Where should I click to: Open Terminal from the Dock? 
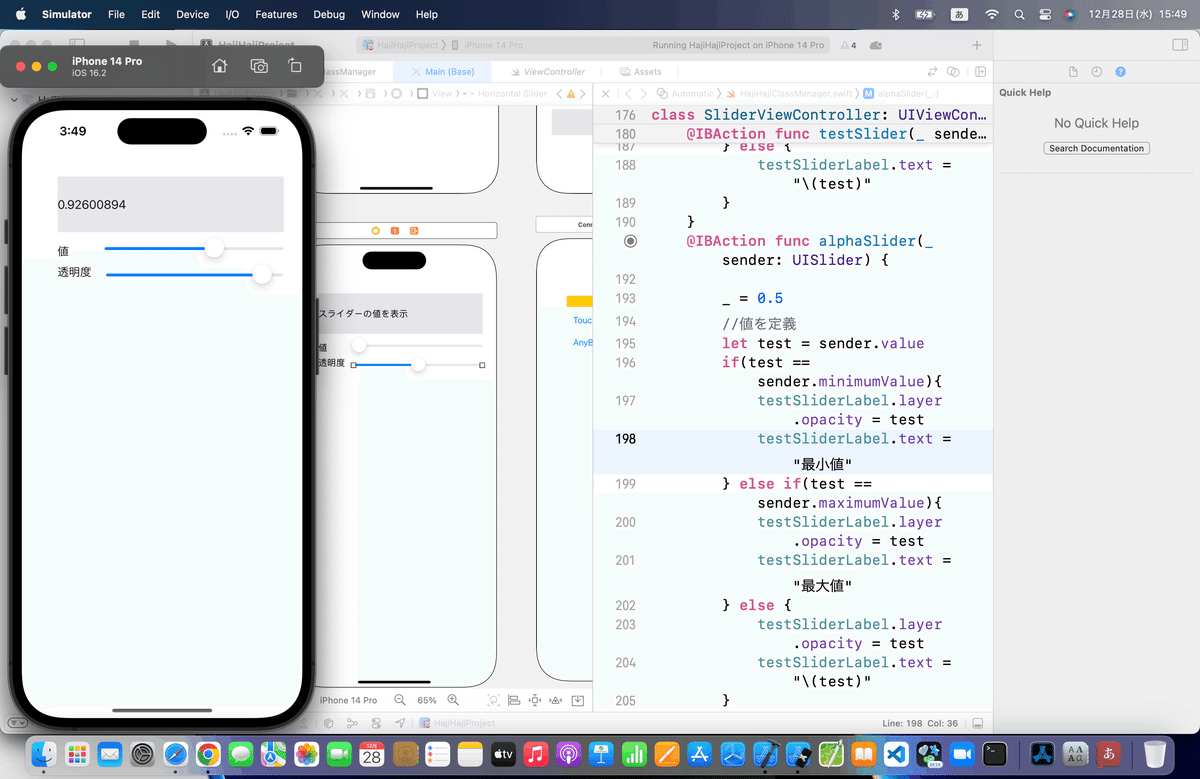995,754
